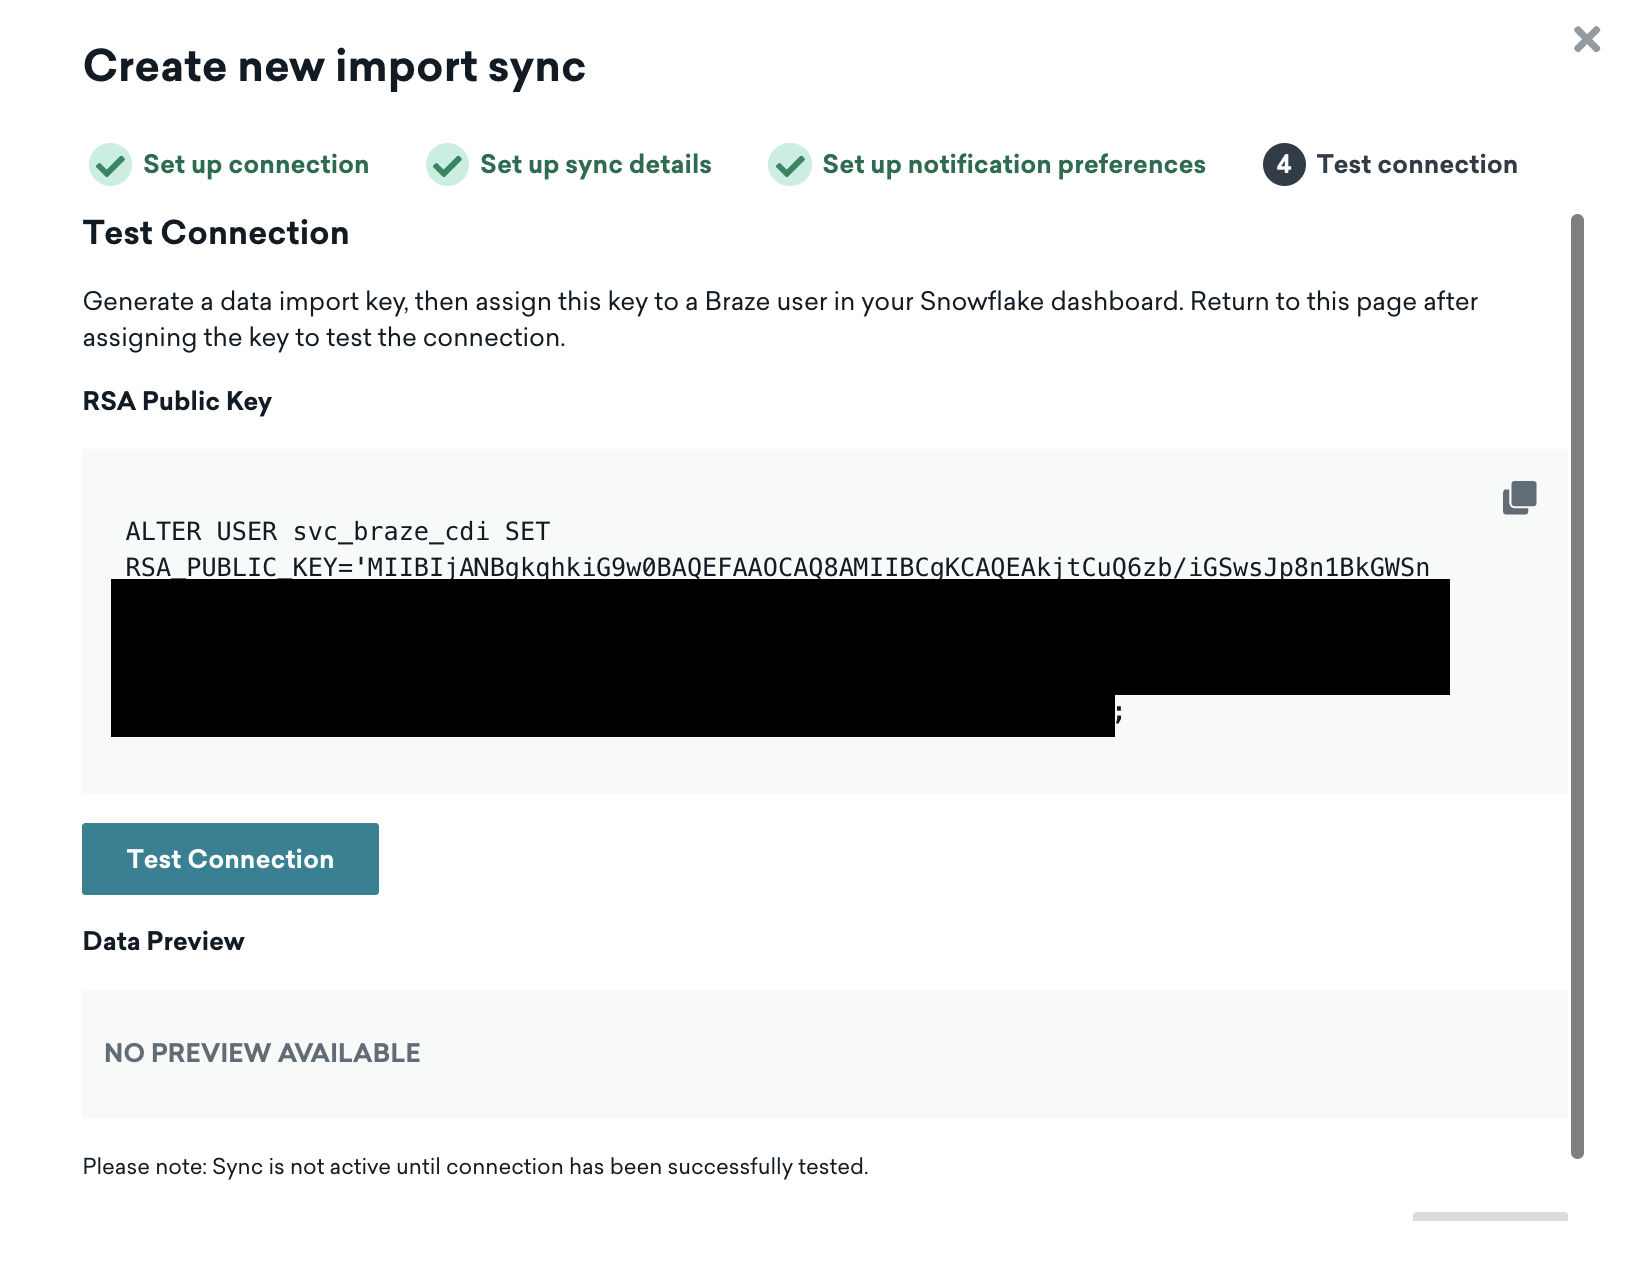Click the checkmark icon beside Set up connection

point(110,165)
